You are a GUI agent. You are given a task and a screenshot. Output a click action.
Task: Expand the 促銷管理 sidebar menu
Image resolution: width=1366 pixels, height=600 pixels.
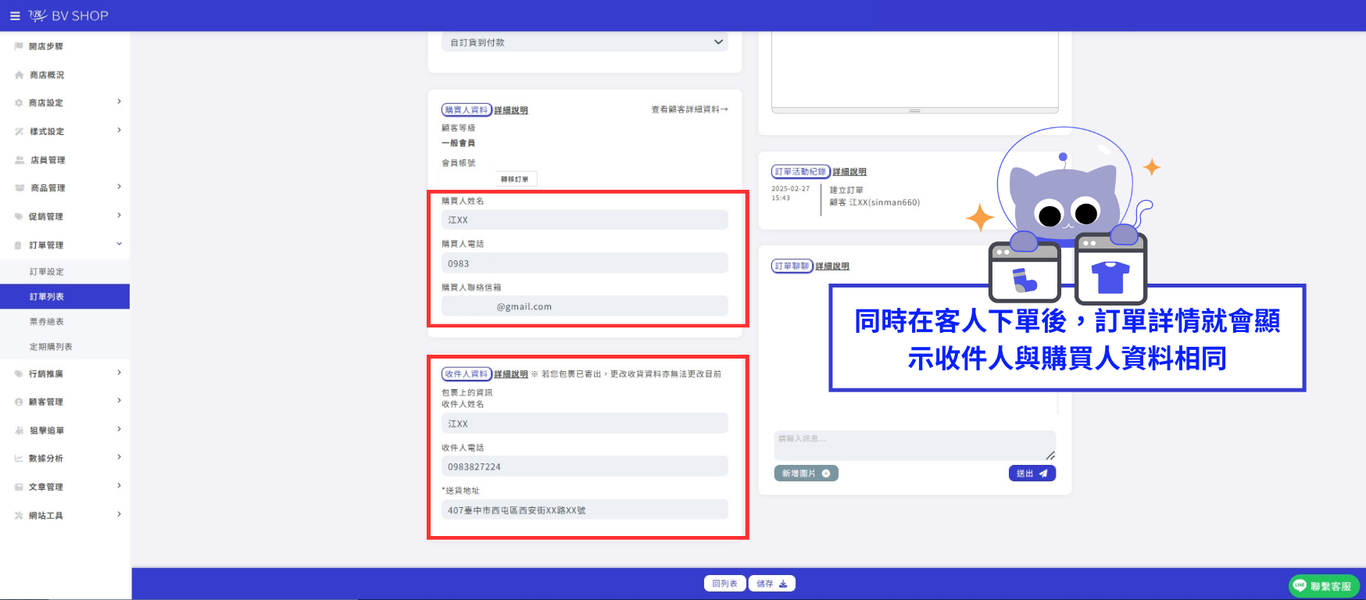pyautogui.click(x=65, y=216)
